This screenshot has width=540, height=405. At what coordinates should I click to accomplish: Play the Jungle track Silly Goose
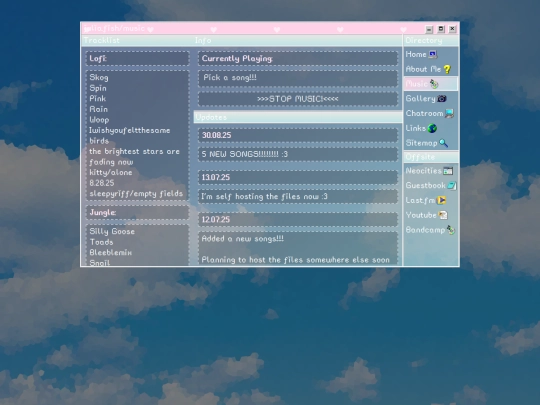[112, 231]
